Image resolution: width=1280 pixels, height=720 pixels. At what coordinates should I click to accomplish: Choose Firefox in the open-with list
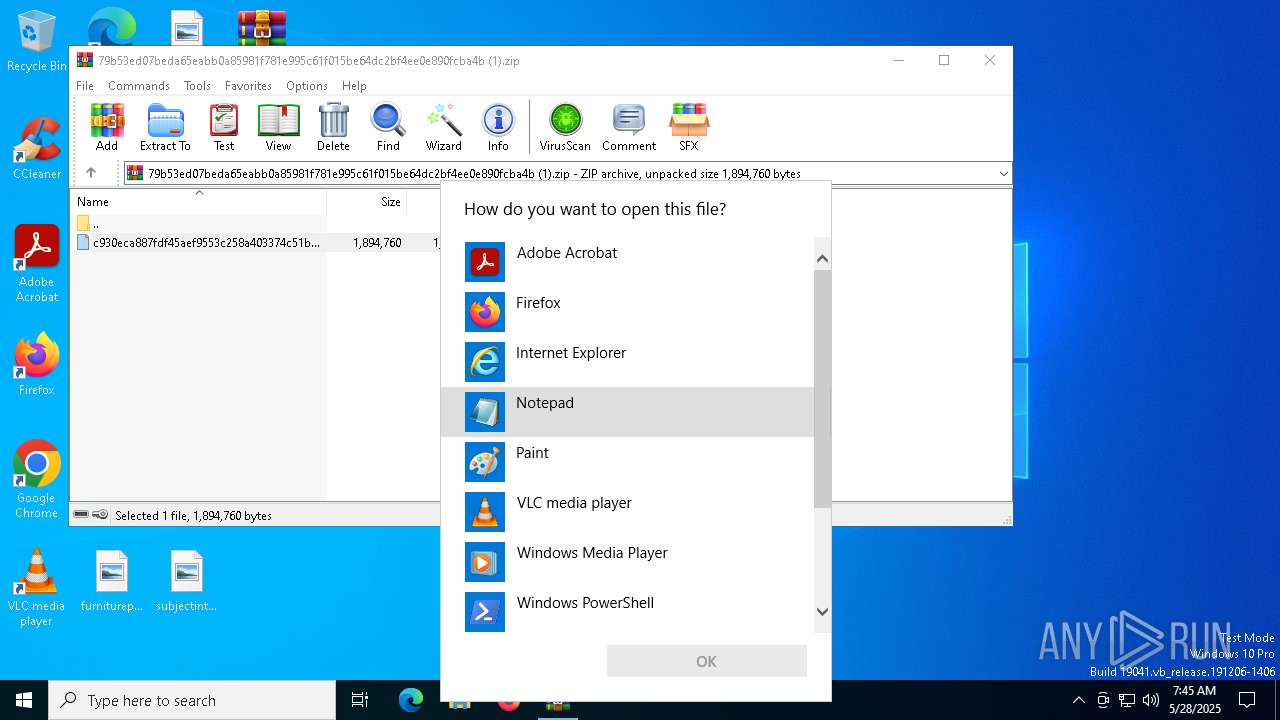(628, 312)
